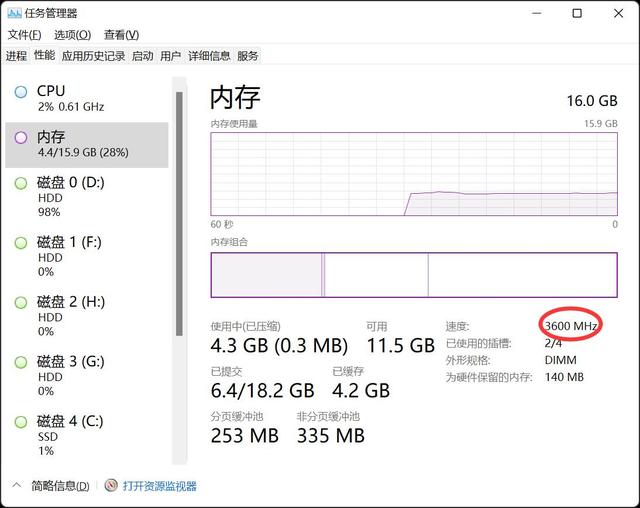Click the resource monitor icon at bottom
Screen dimensions: 640x508
point(111,485)
